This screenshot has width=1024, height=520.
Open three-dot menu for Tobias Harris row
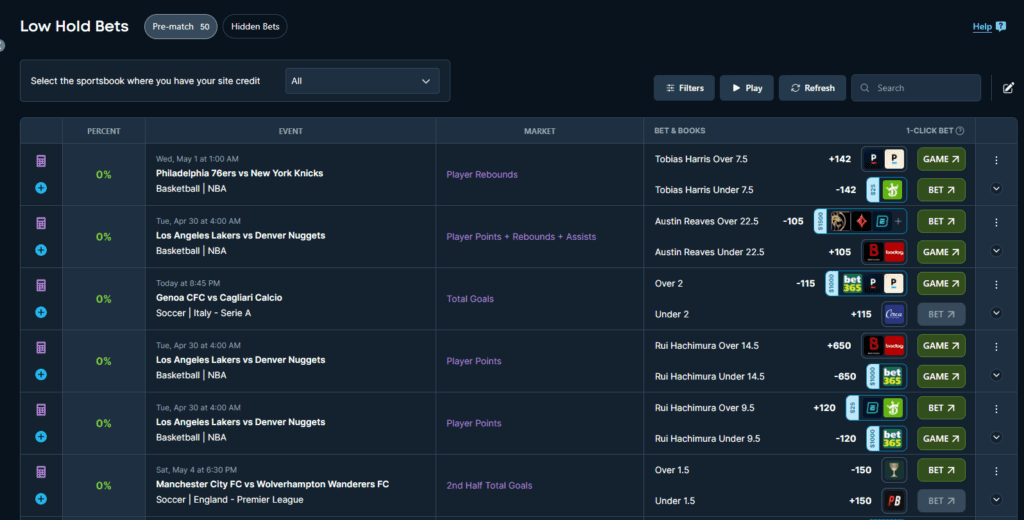coord(996,160)
